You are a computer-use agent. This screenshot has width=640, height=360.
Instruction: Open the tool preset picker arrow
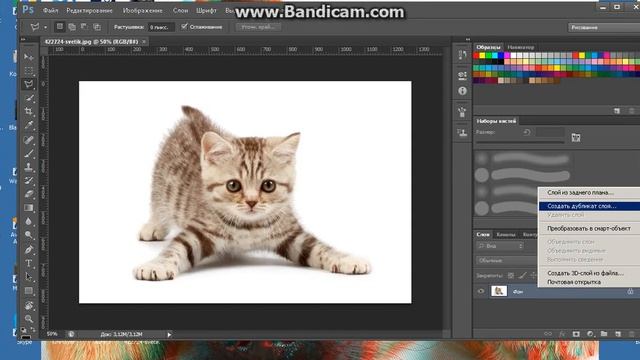(x=45, y=27)
